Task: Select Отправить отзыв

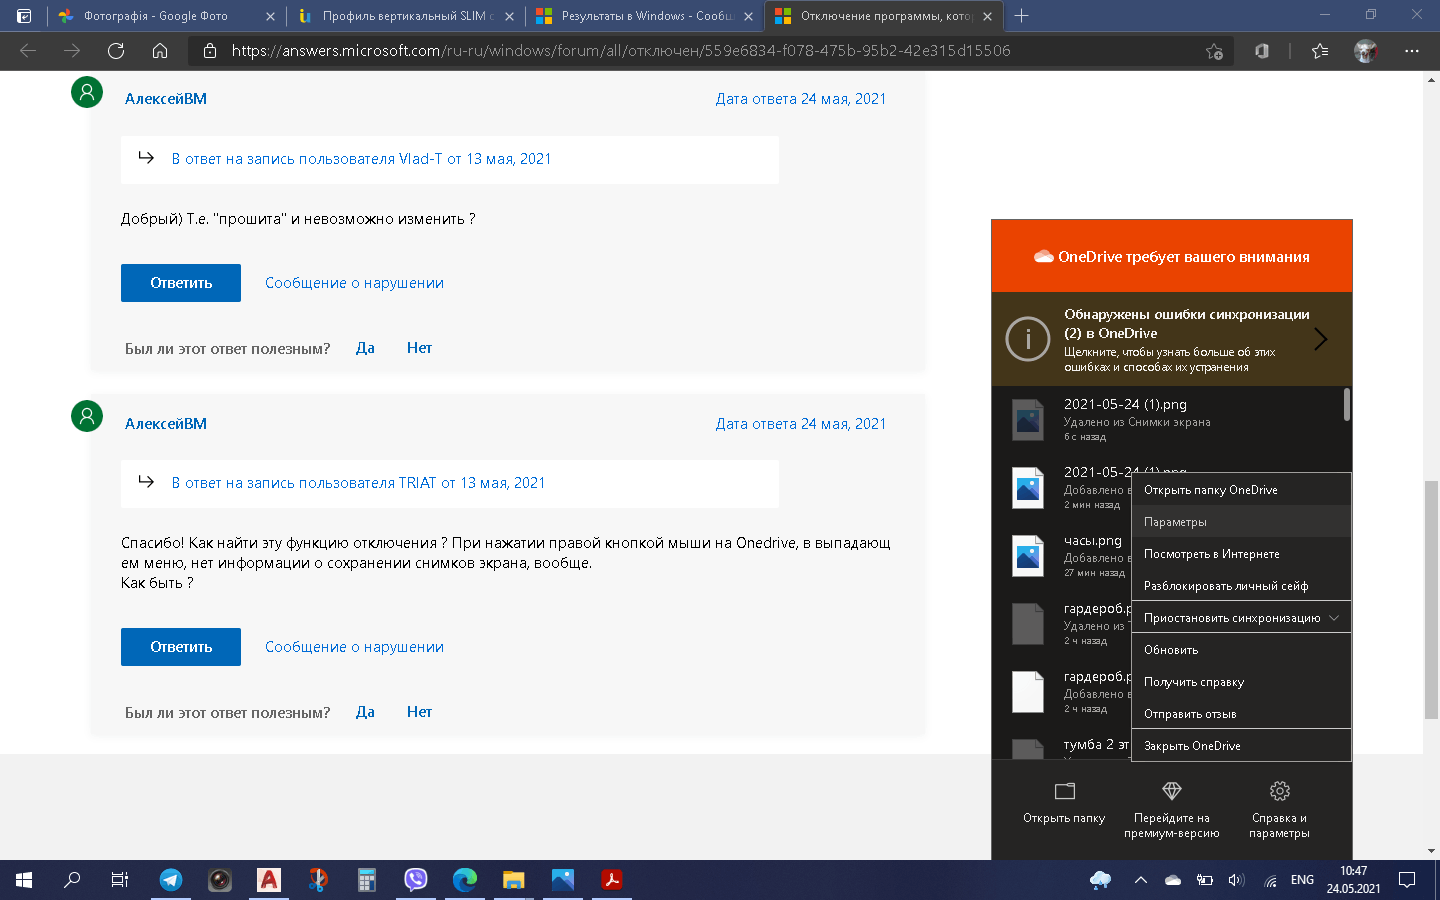Action: [1241, 714]
